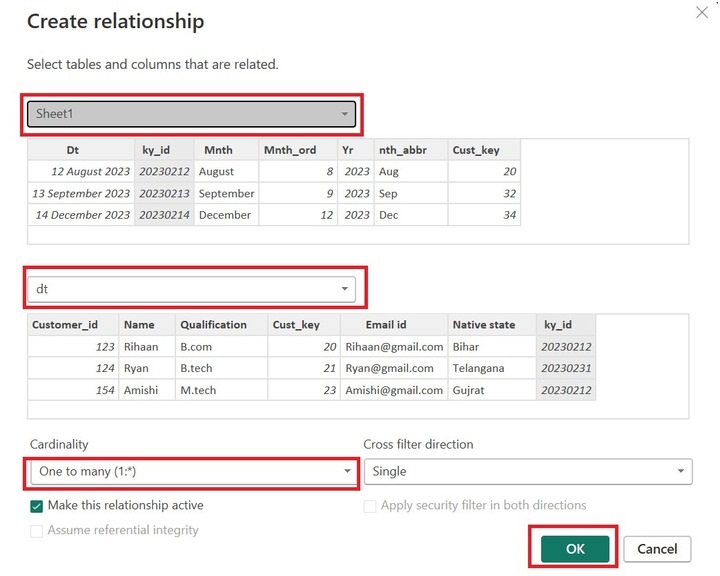Select the Customer_id column in dt table

[x=65, y=325]
